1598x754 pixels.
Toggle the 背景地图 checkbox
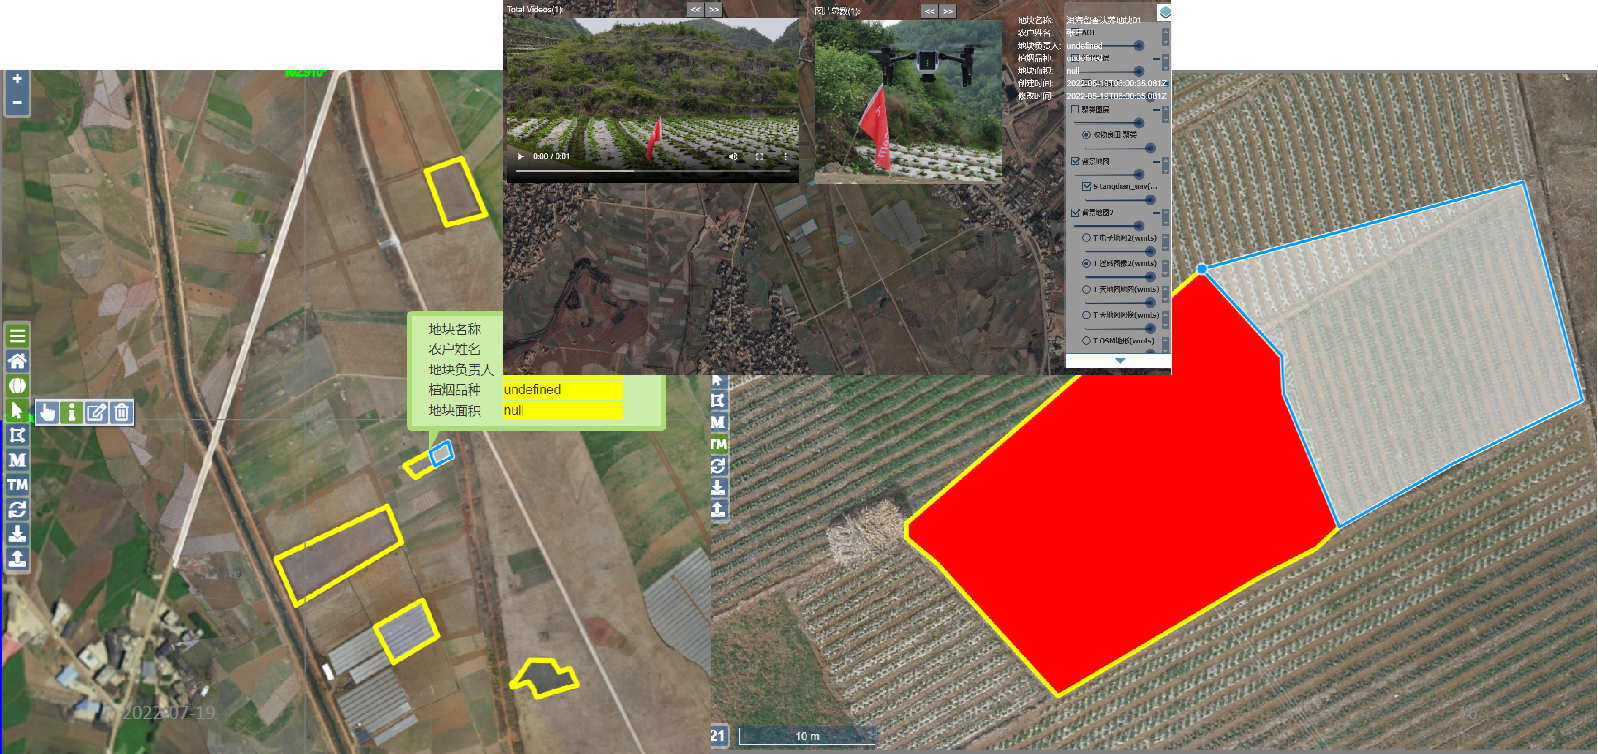(x=1075, y=161)
